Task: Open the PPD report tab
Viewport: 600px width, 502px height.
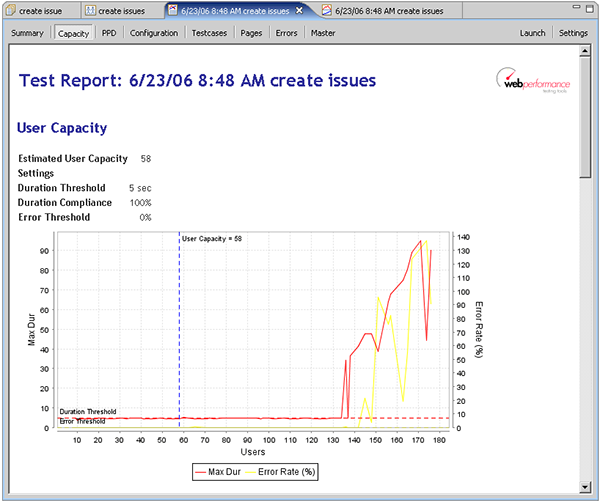Action: (109, 33)
